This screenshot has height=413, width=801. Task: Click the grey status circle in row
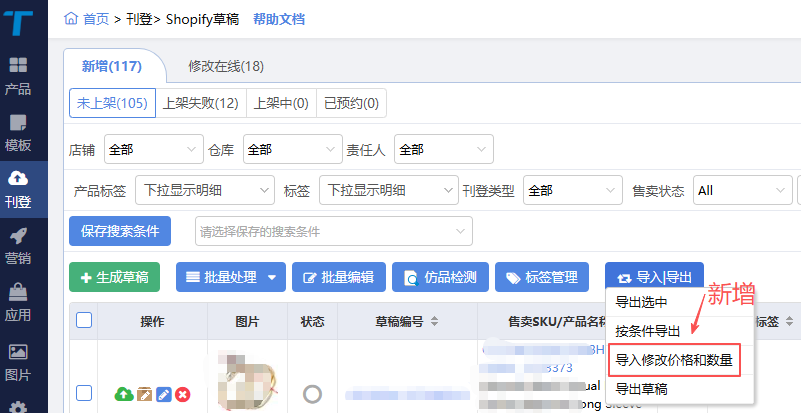point(312,394)
